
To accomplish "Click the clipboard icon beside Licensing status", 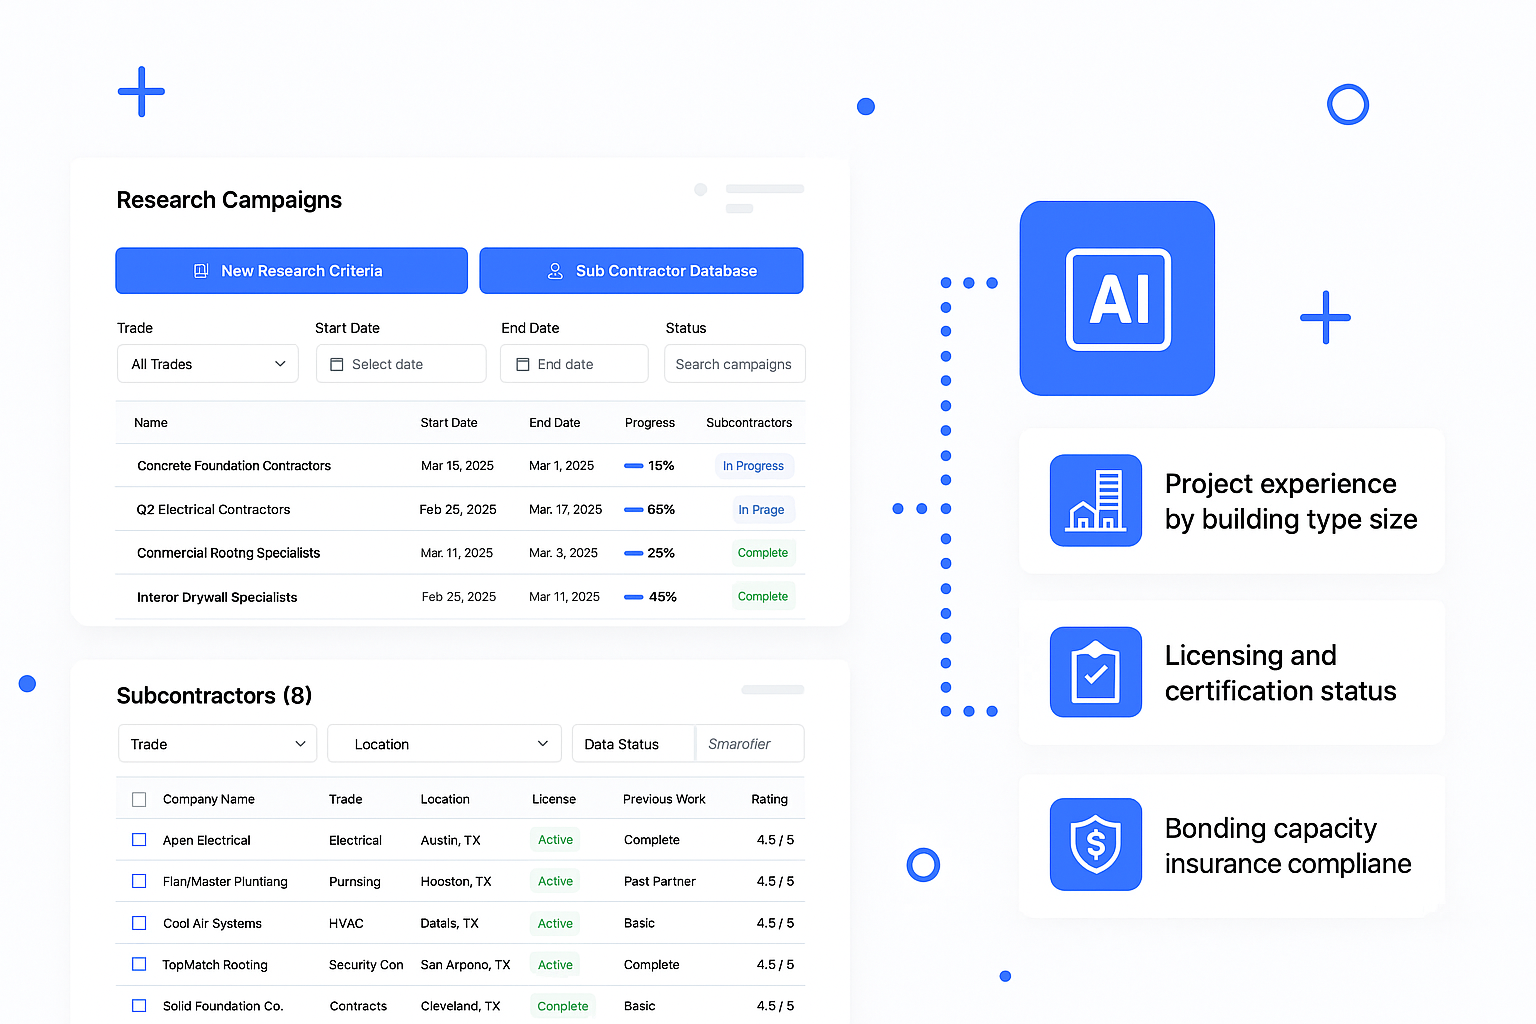I will pyautogui.click(x=1096, y=672).
